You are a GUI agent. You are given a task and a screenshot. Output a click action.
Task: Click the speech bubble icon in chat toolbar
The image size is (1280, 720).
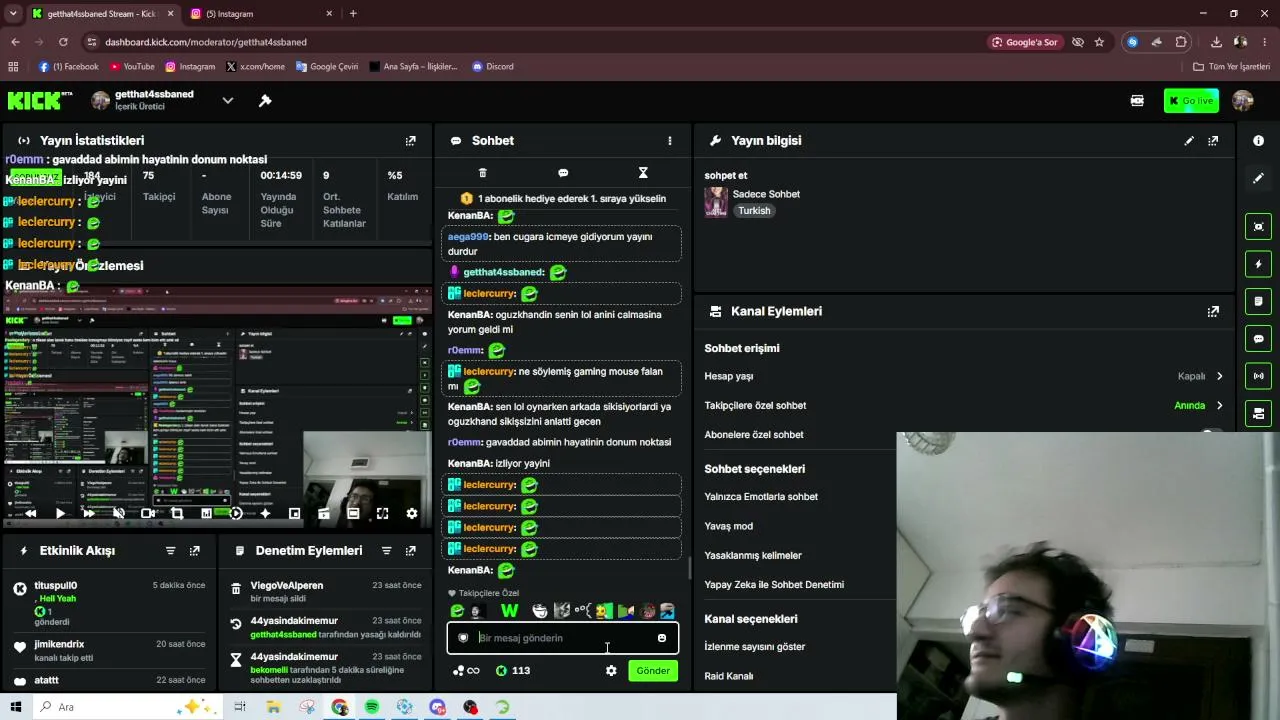(563, 173)
